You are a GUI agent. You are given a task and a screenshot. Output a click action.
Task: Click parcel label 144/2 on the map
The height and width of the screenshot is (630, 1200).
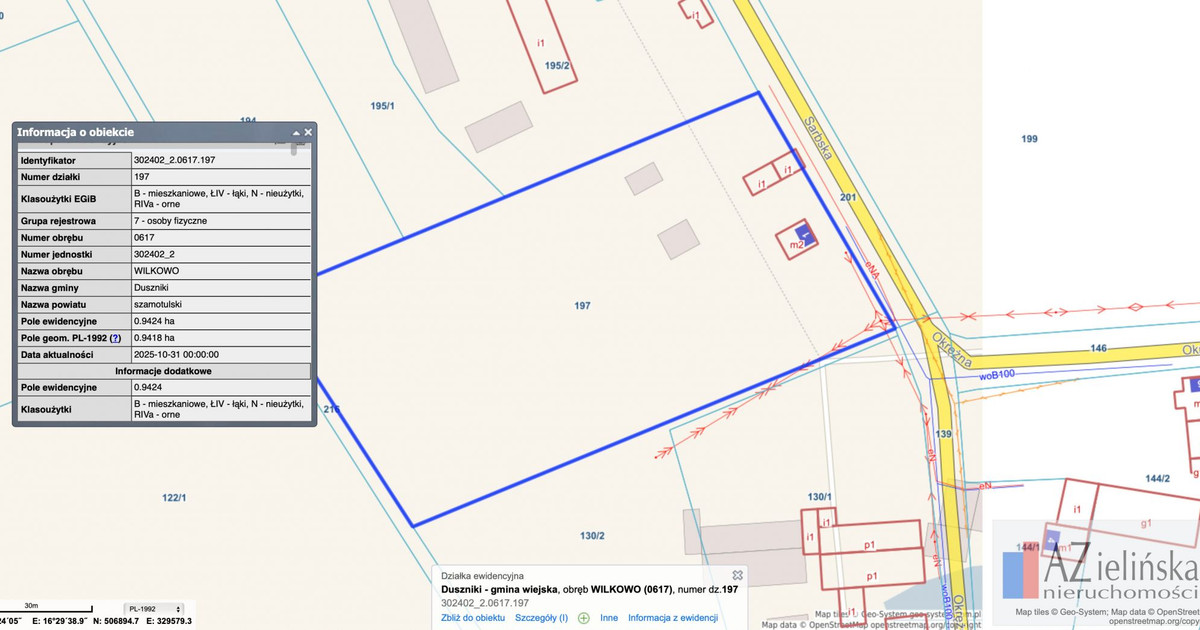point(1158,479)
